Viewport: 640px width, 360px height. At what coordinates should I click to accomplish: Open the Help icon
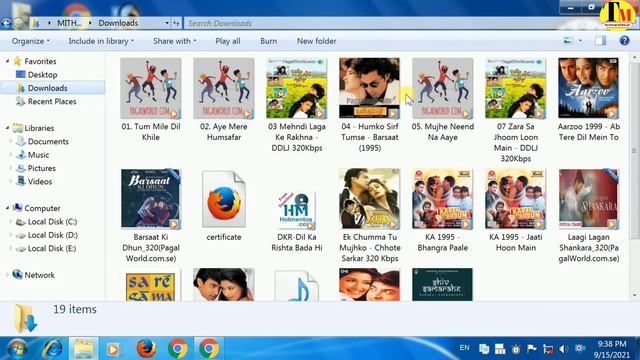click(x=624, y=40)
